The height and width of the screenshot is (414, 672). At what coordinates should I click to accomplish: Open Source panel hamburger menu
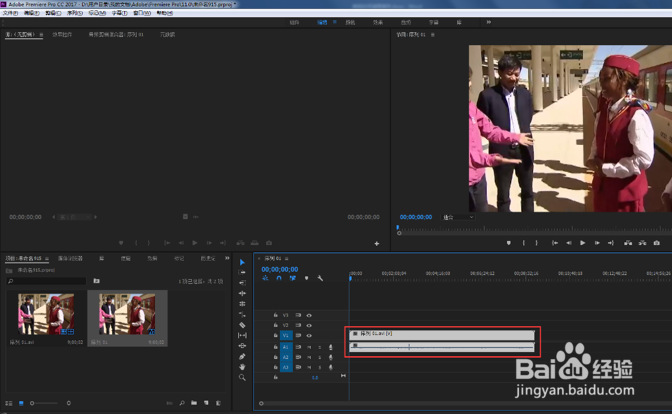click(41, 35)
